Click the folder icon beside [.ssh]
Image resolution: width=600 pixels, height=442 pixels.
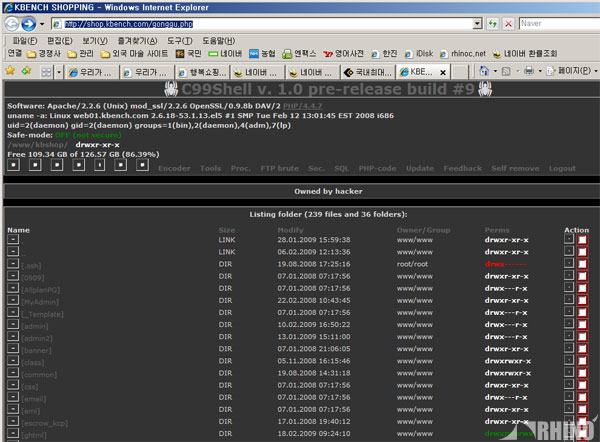13,264
